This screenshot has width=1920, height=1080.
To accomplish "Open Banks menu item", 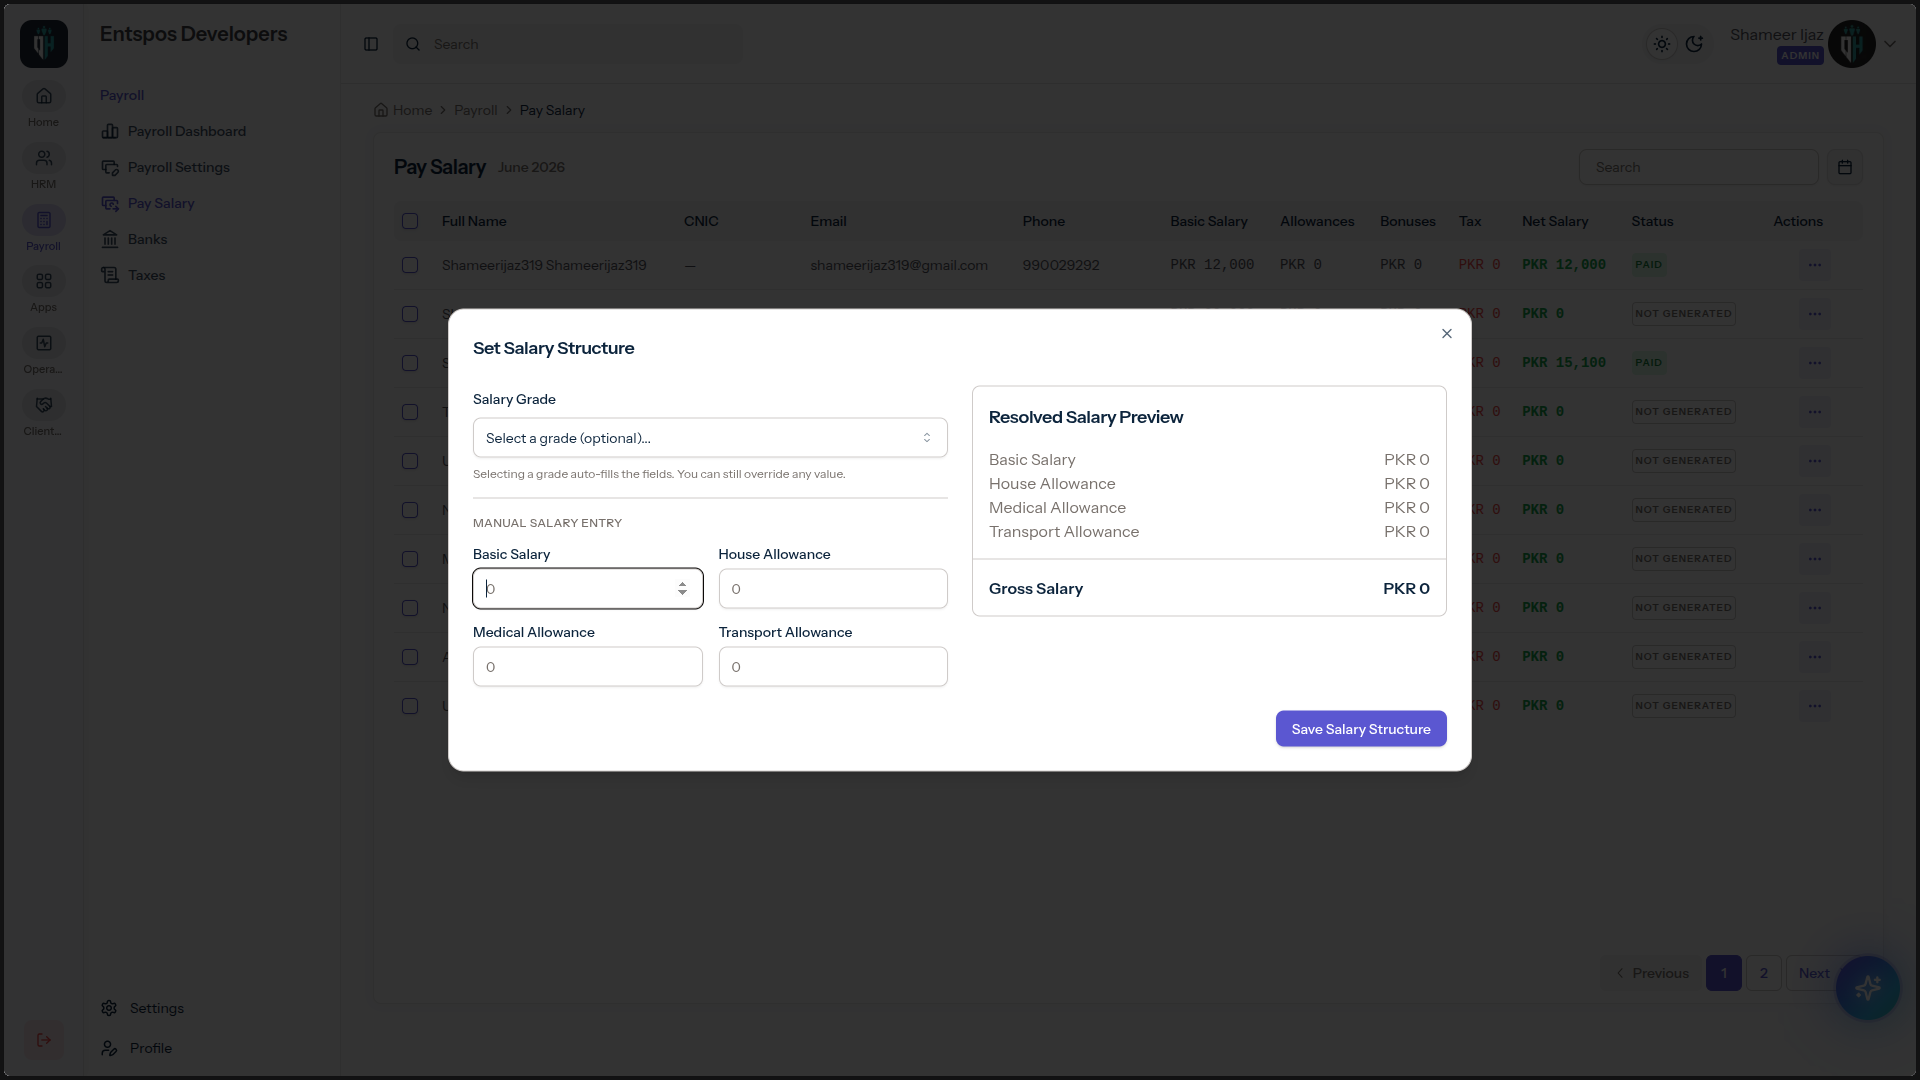I will (x=147, y=239).
